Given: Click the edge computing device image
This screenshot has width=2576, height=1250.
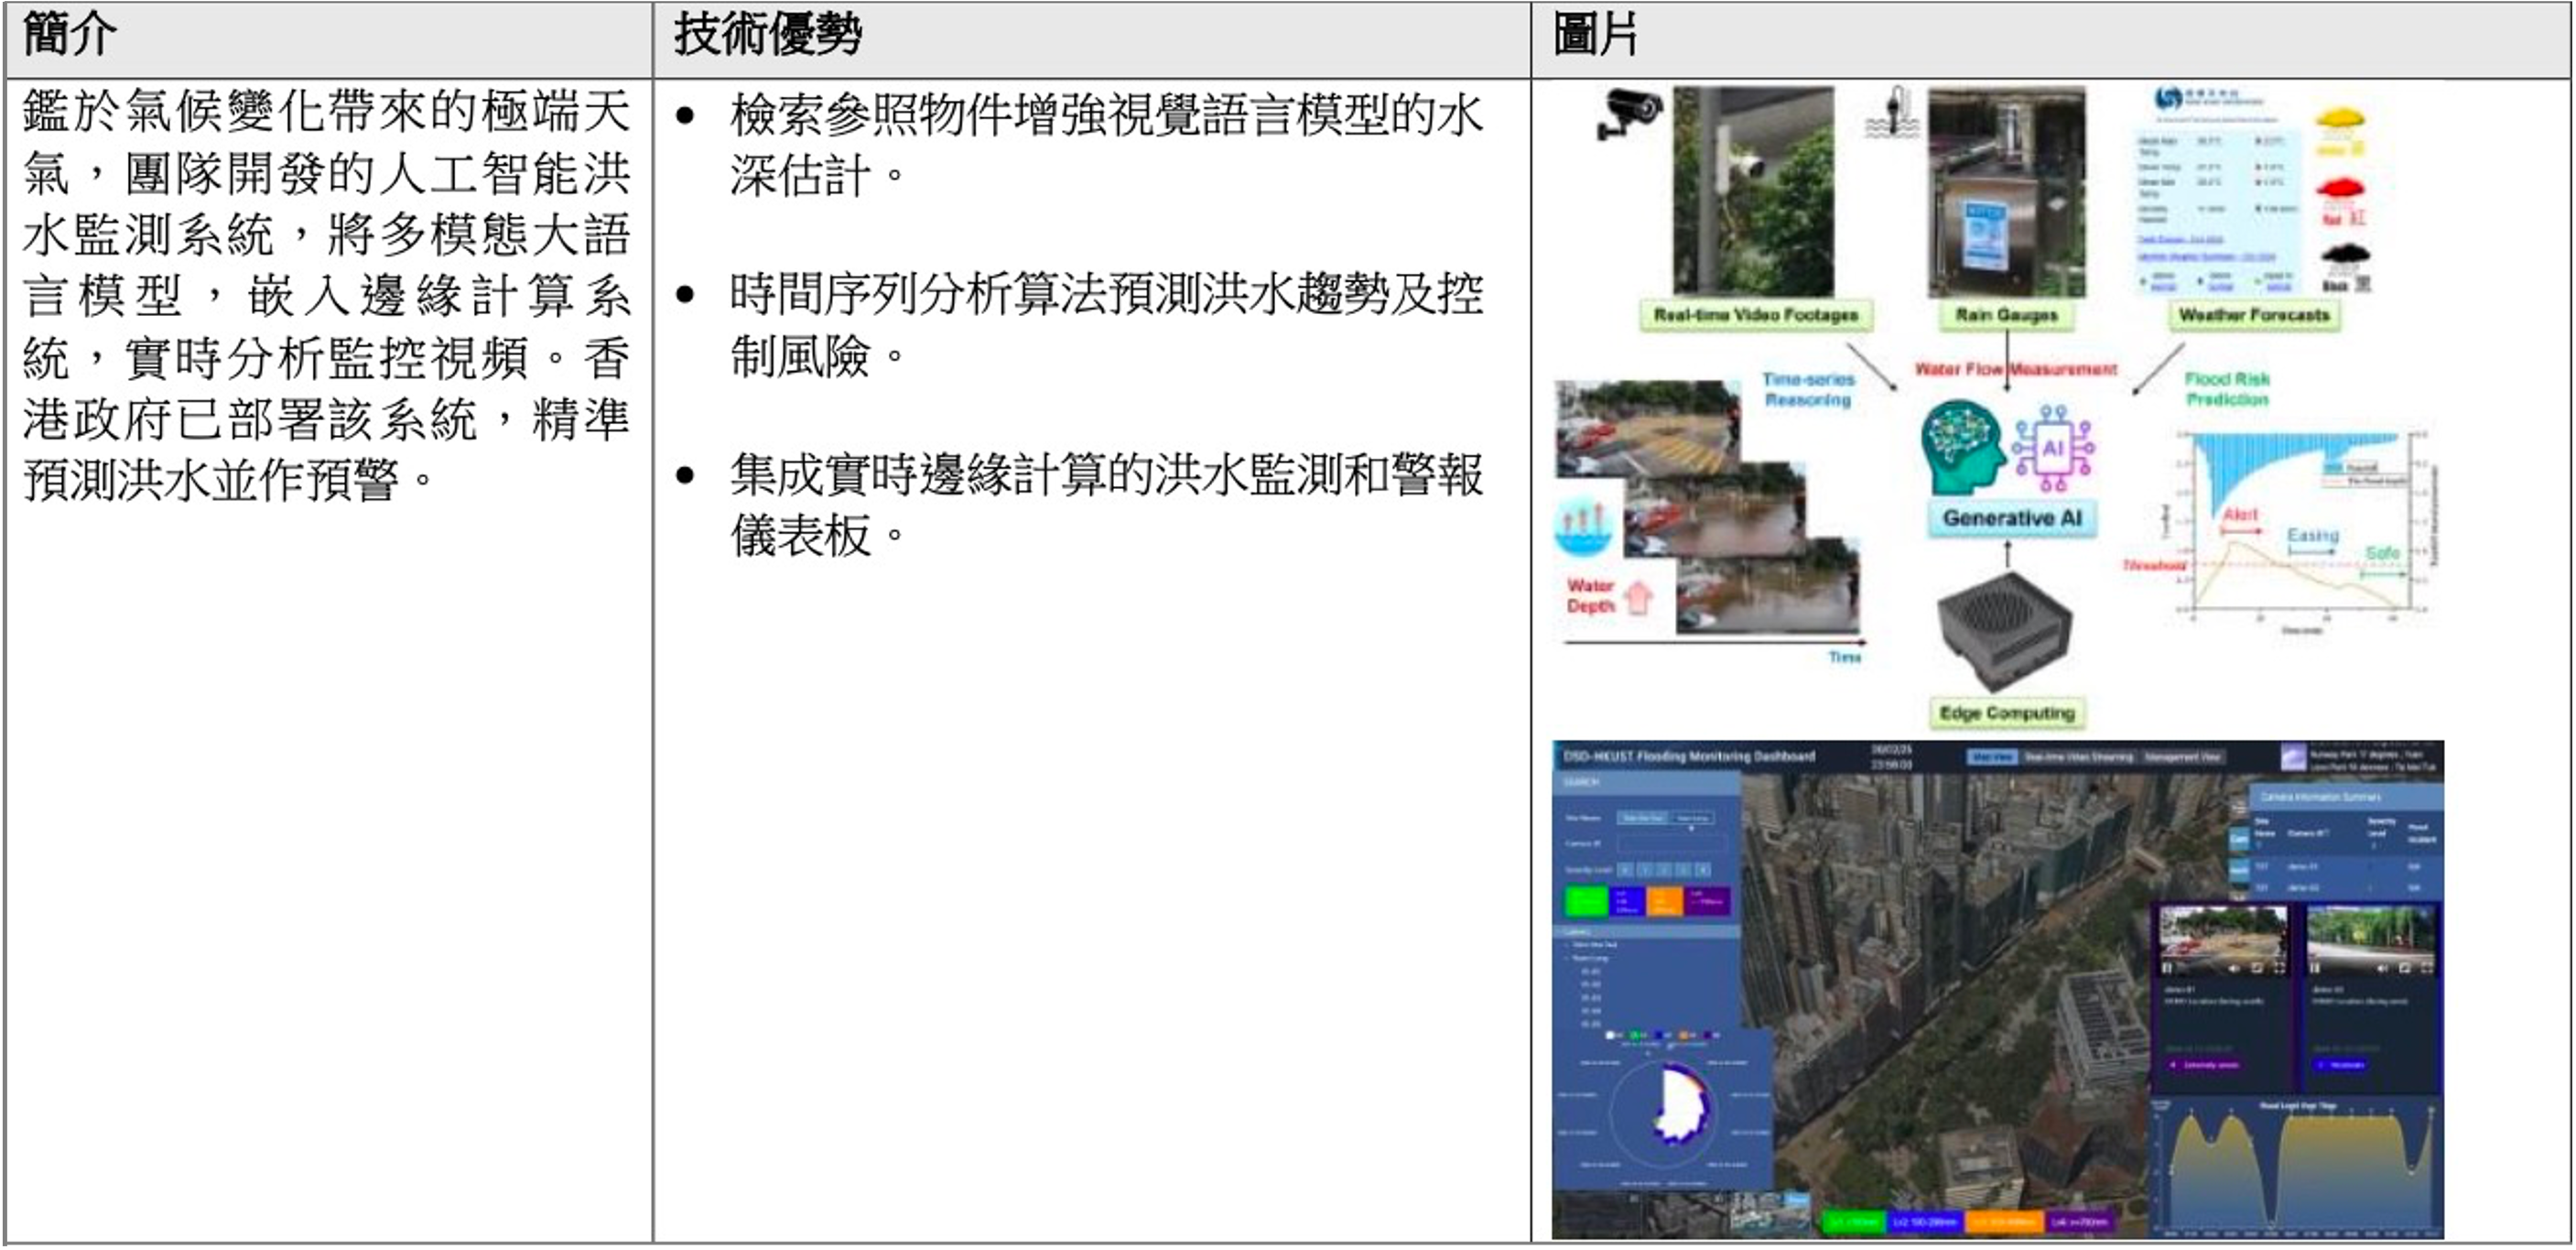Looking at the screenshot, I should click(2005, 630).
